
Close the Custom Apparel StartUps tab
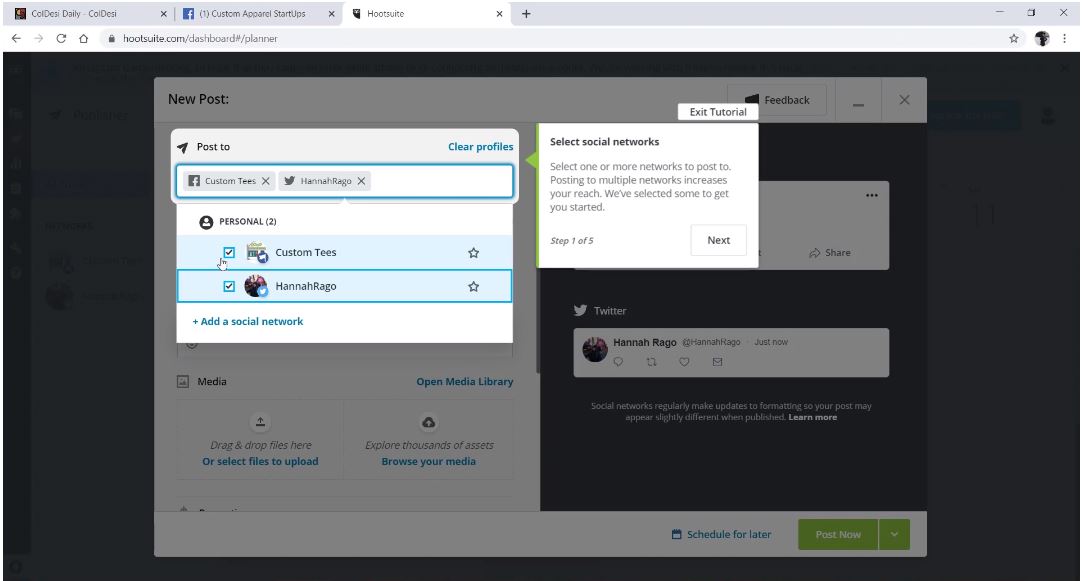pos(332,14)
